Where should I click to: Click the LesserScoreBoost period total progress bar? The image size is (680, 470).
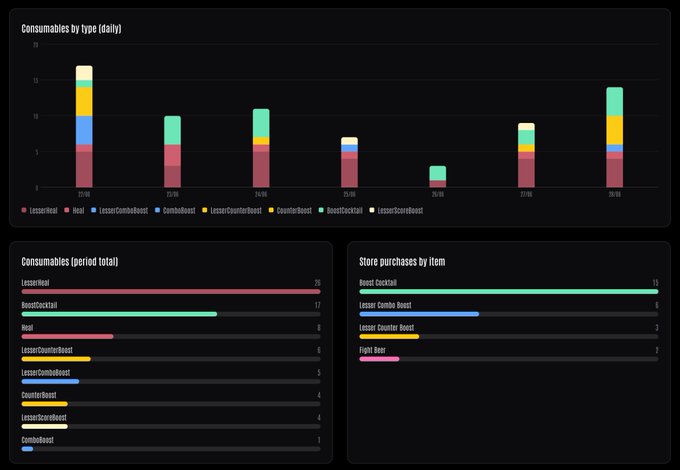(171, 427)
